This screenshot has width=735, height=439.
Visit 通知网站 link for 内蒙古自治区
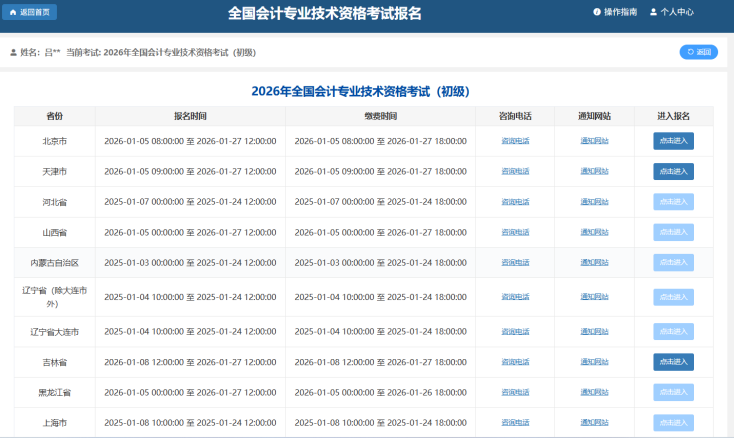[x=594, y=262]
